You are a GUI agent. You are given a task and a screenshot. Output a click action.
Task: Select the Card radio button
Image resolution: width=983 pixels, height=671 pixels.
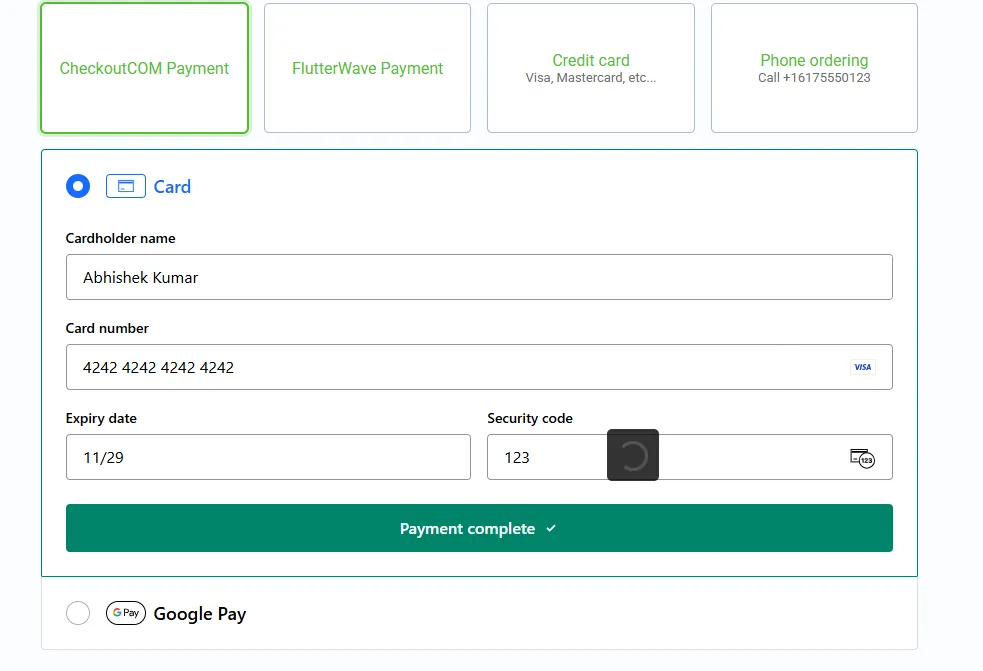pyautogui.click(x=78, y=186)
